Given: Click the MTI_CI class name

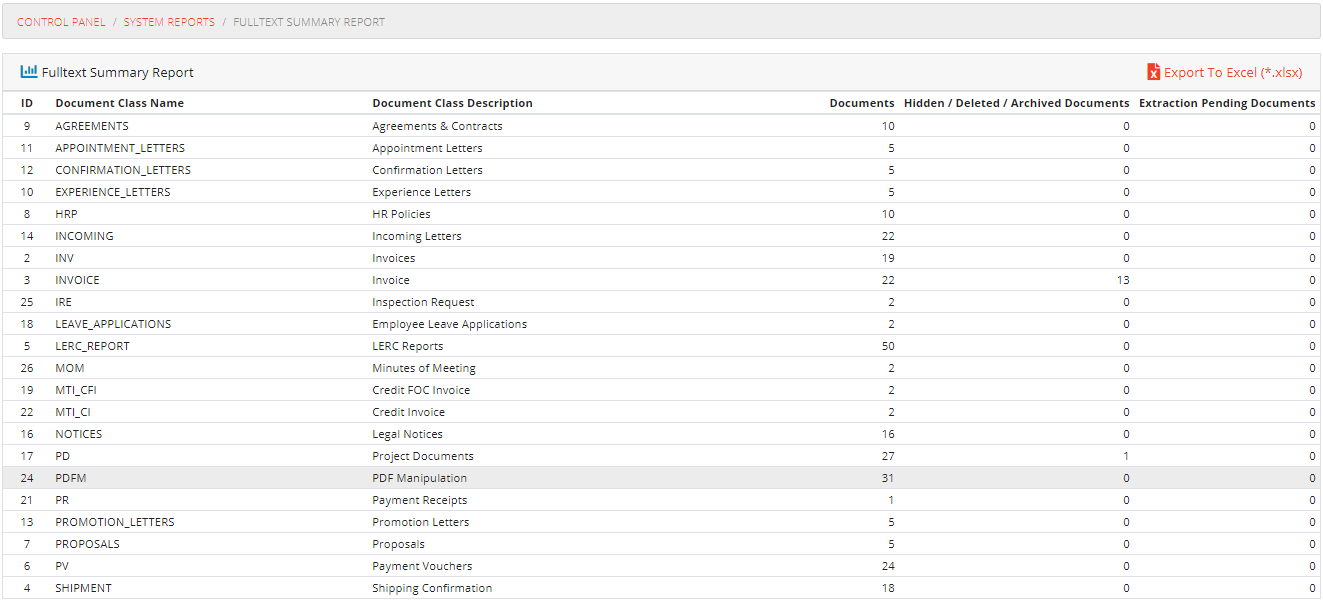Looking at the screenshot, I should [x=73, y=412].
